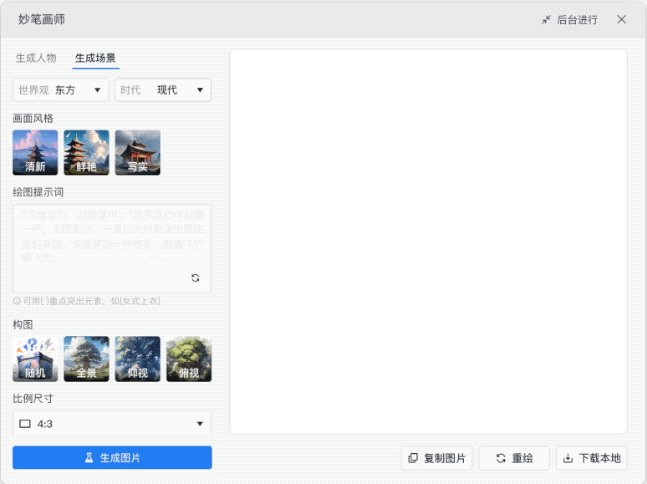Choose the 写实 style thumbnail
Screen dimensions: 647x484
click(137, 153)
